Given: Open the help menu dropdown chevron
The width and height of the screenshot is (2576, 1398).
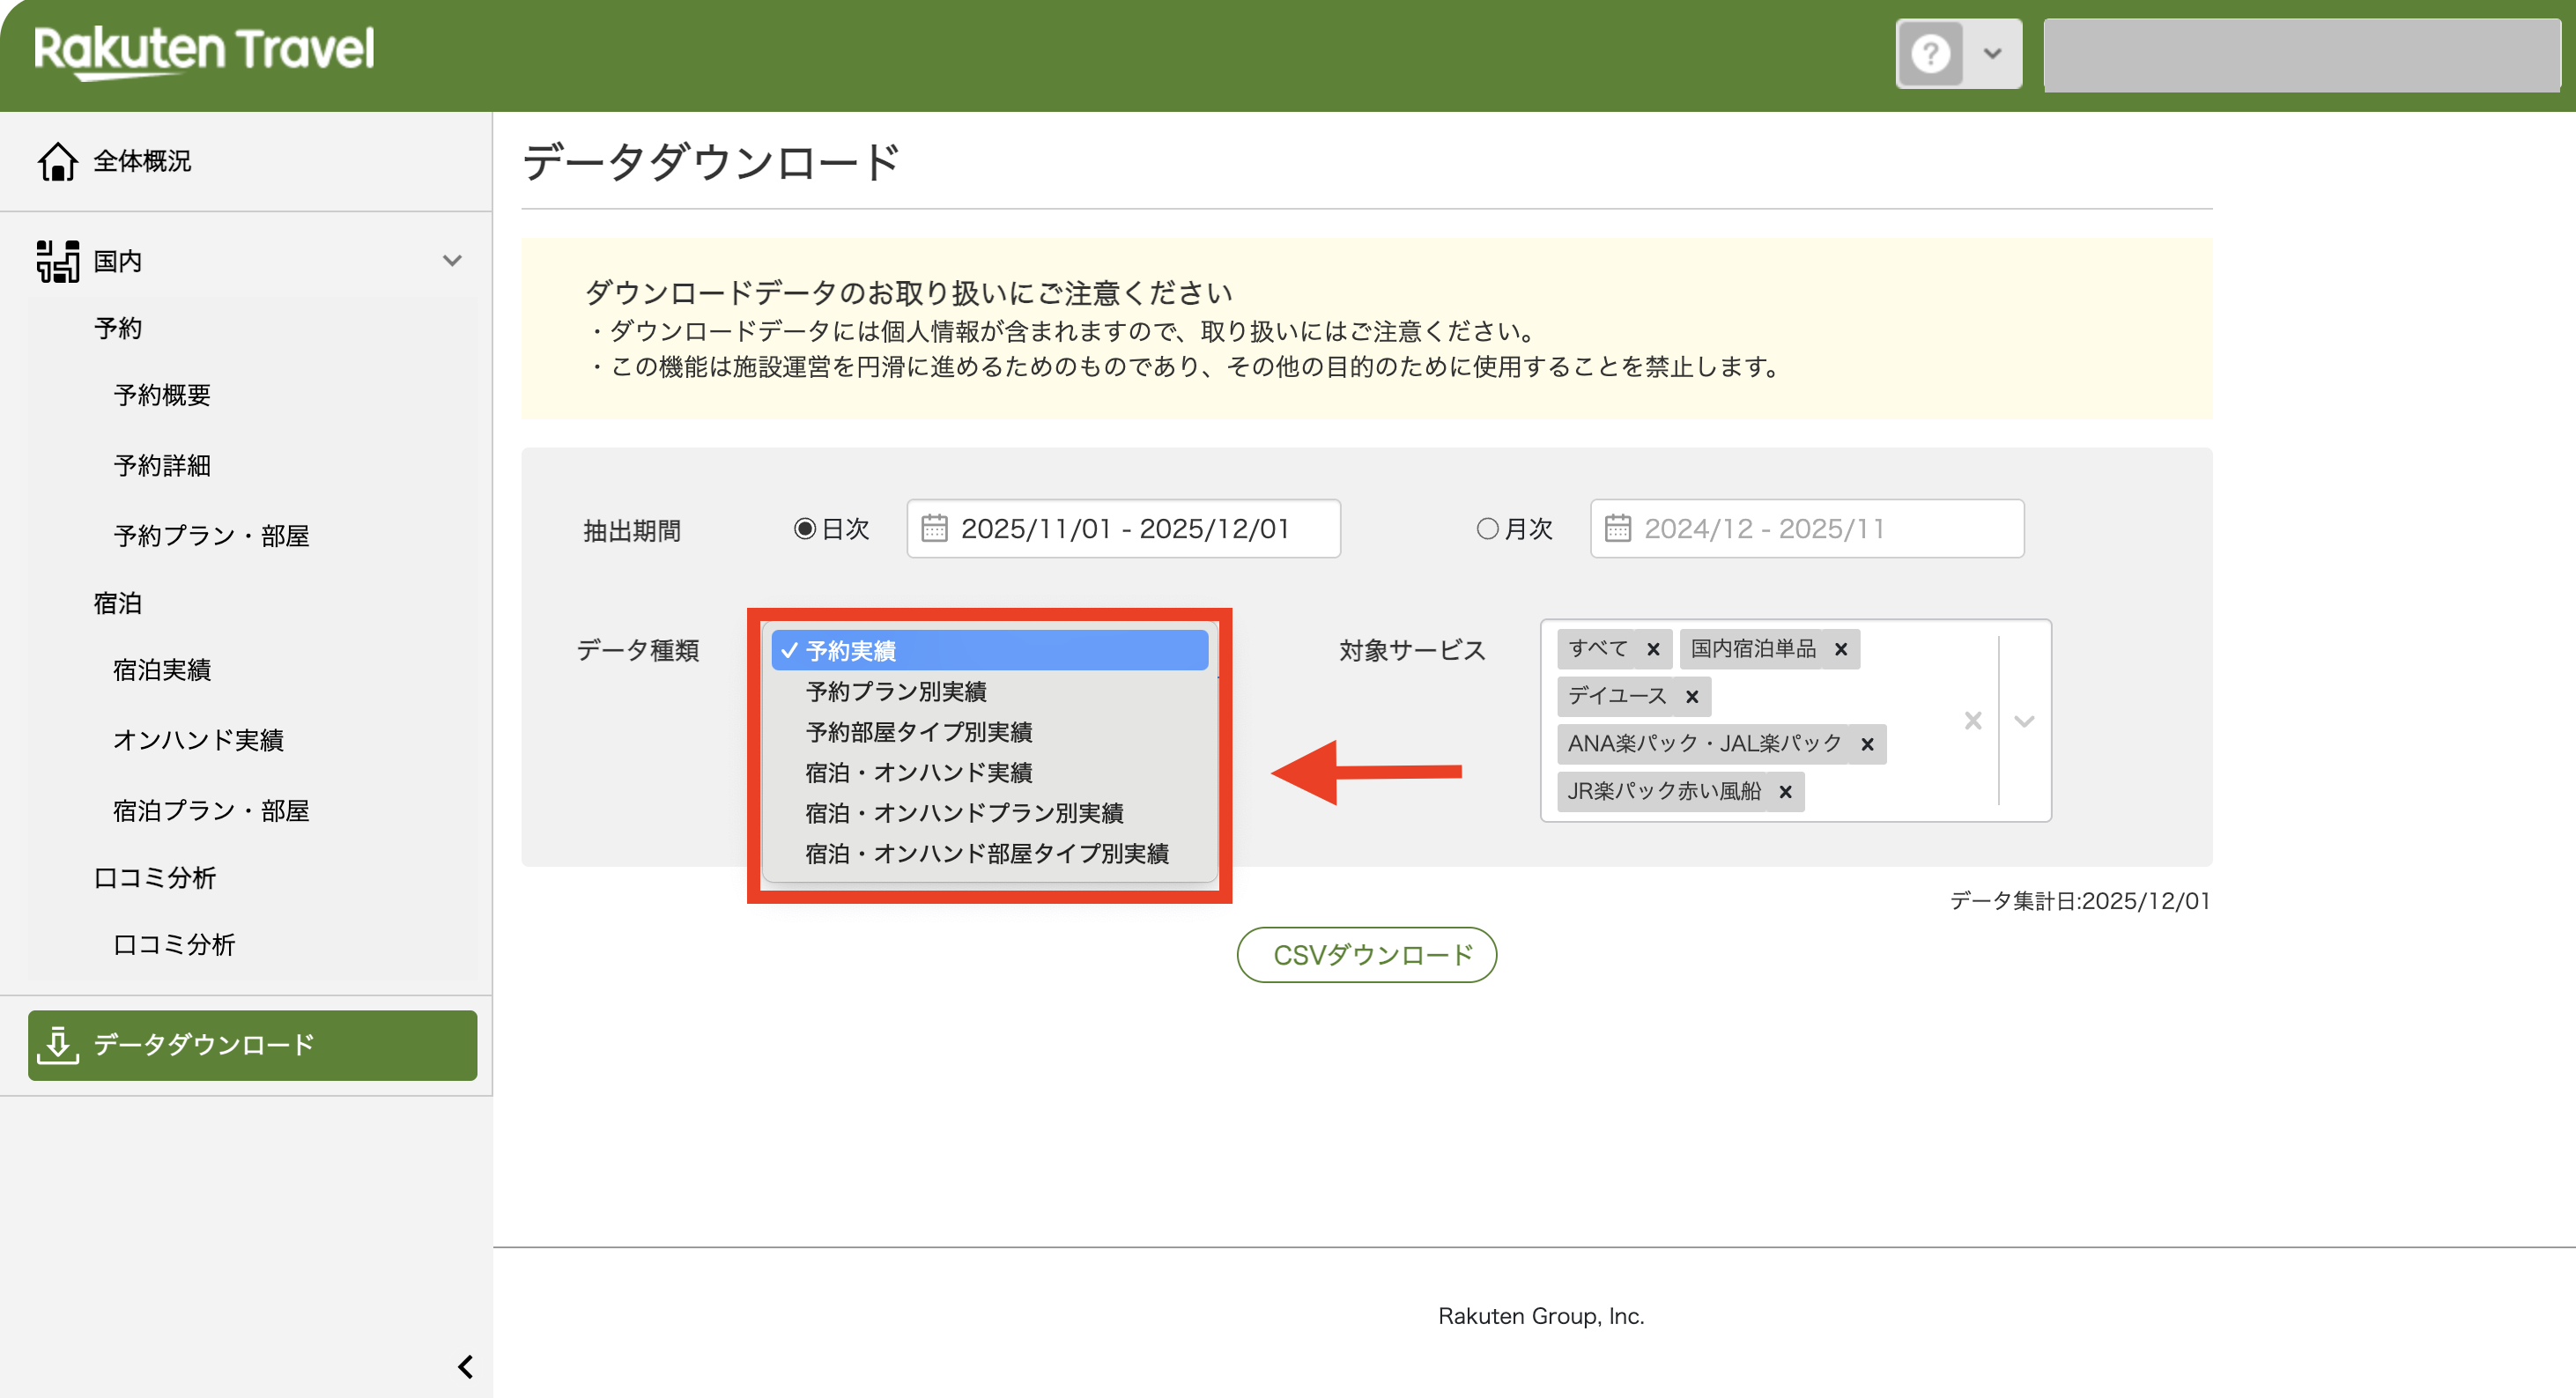Looking at the screenshot, I should click(x=1992, y=54).
